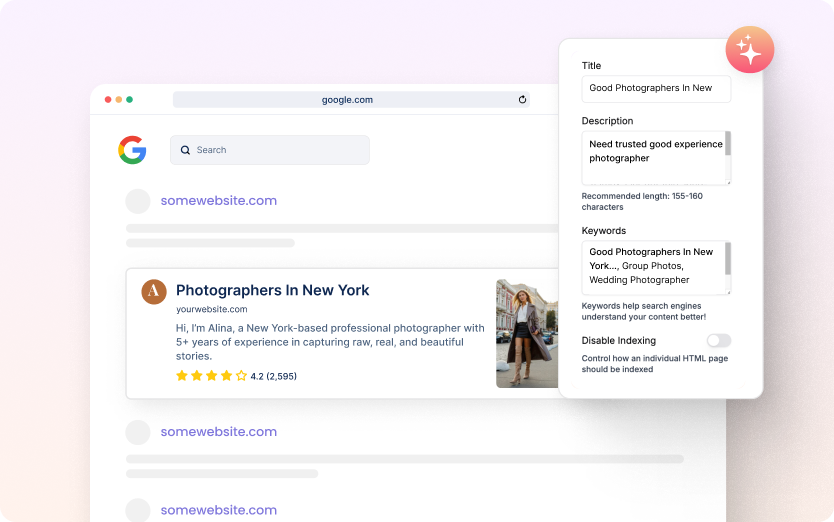Click the yourwebsite.com URL text
834x522 pixels.
click(211, 309)
